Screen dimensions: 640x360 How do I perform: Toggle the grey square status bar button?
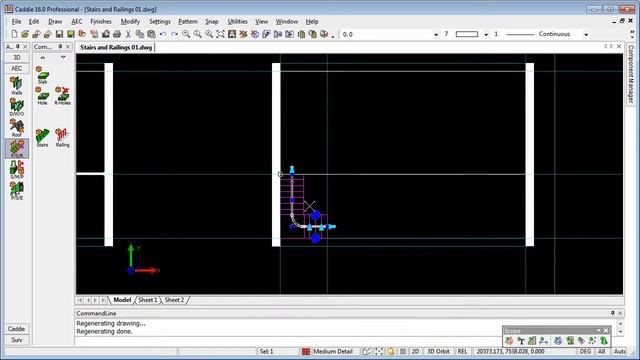pyautogui.click(x=402, y=351)
